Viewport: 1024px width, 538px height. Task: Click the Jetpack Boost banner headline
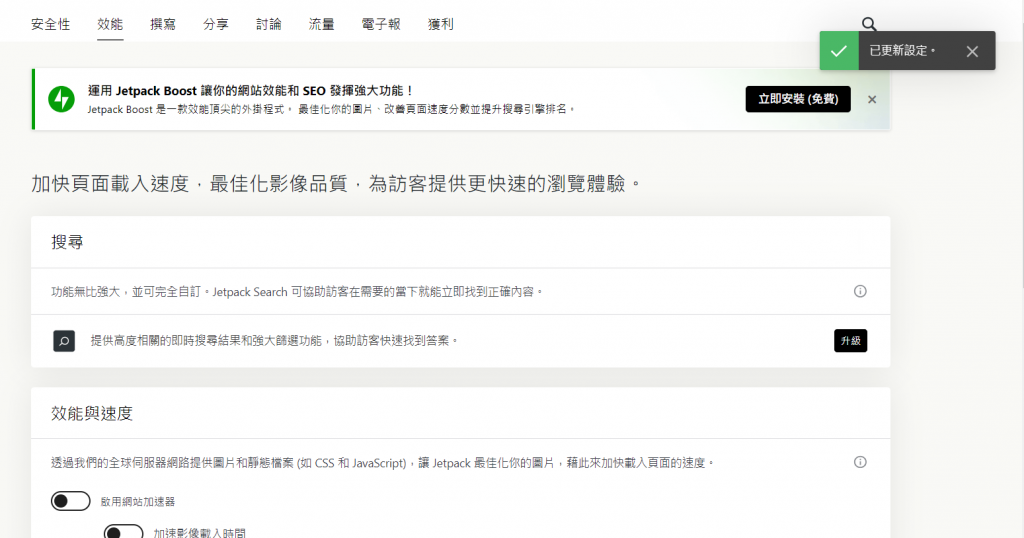coord(251,91)
